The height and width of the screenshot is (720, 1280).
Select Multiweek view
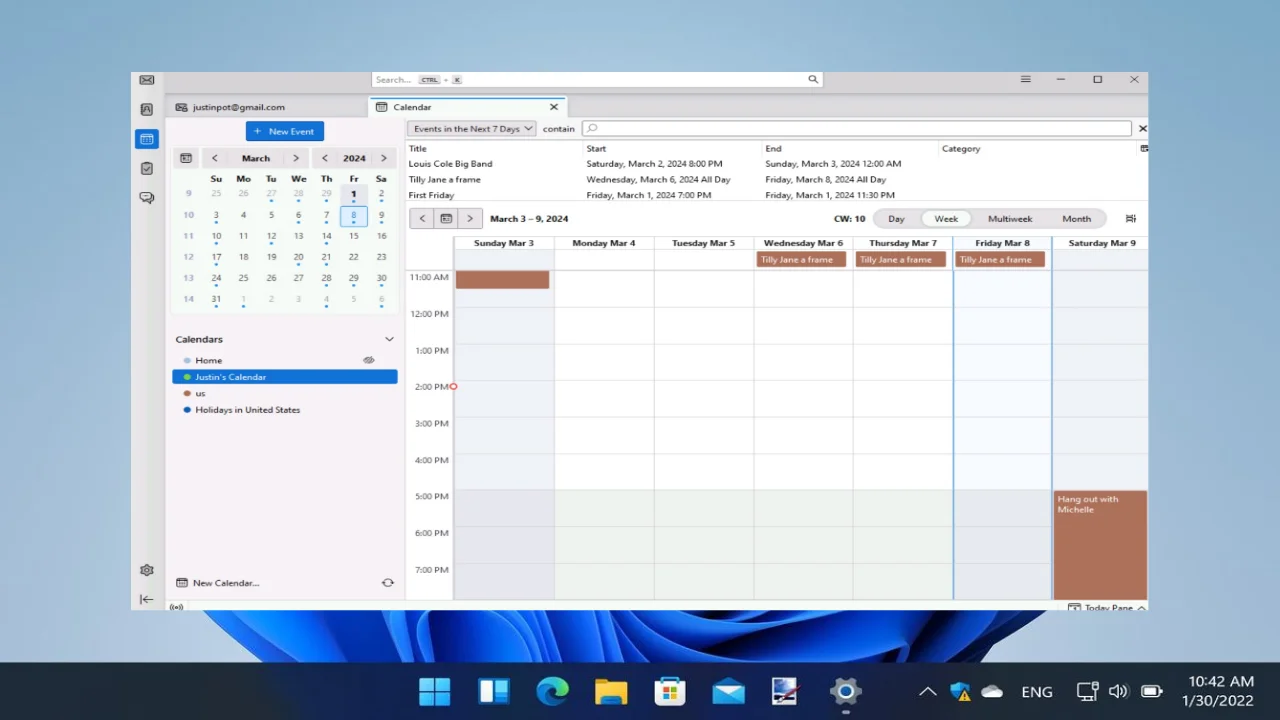1010,218
